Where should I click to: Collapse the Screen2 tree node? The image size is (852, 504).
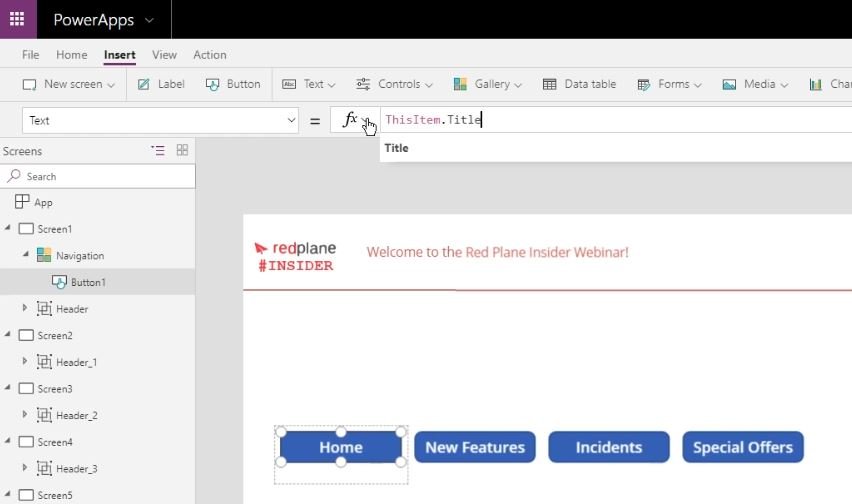(8, 335)
